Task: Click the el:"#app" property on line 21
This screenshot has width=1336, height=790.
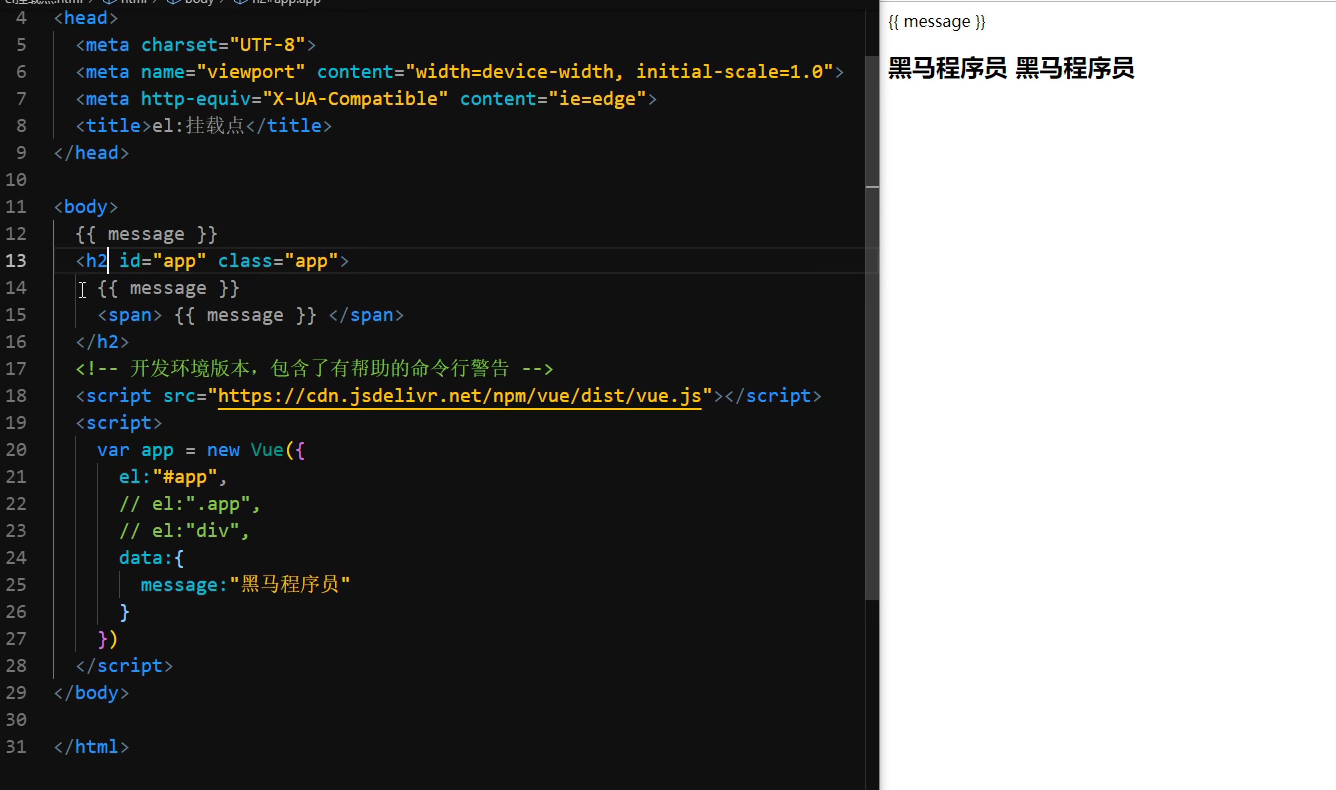Action: (x=173, y=477)
